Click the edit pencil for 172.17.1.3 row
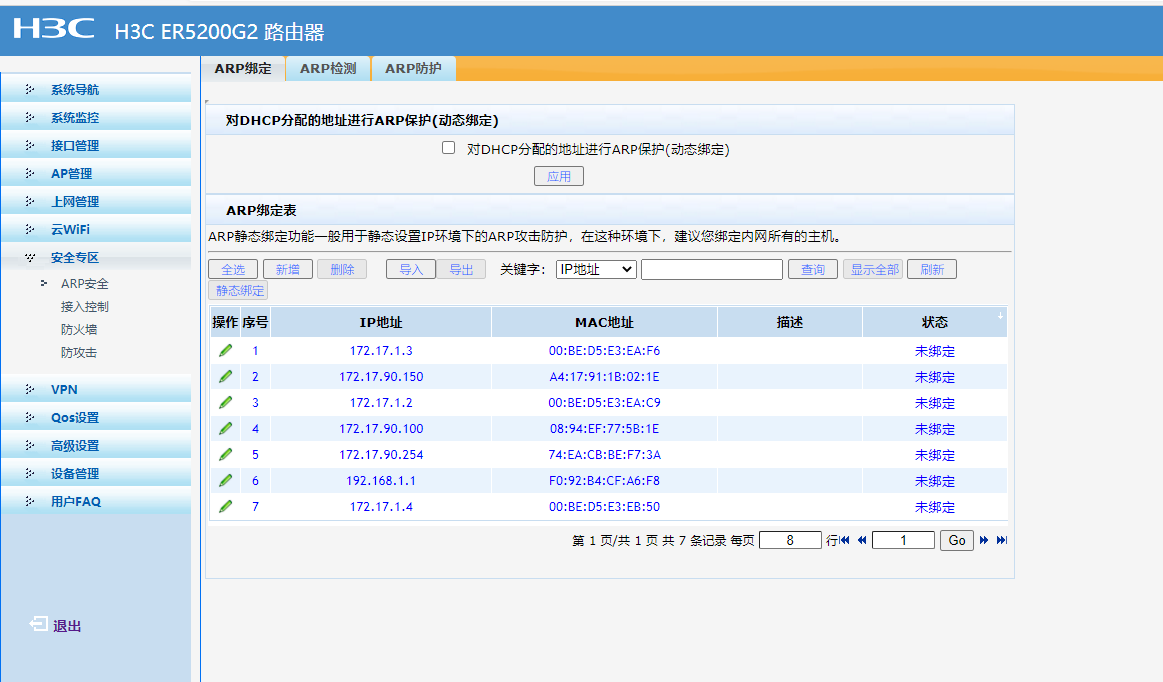 (225, 350)
